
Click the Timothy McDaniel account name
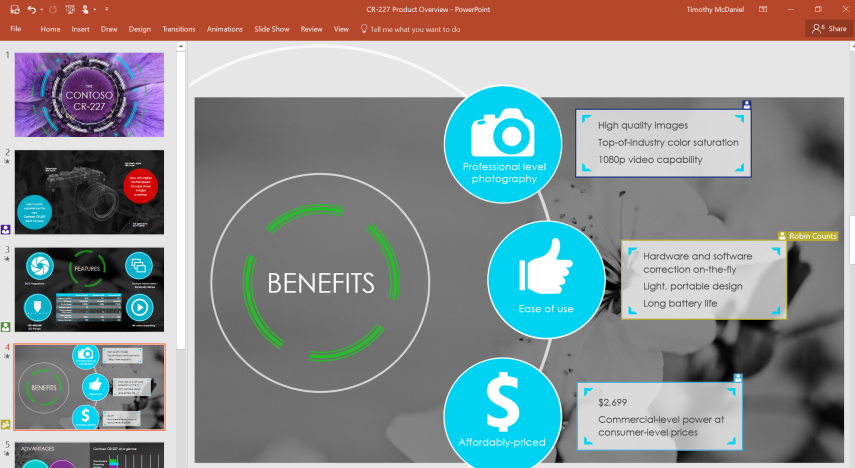pos(715,9)
